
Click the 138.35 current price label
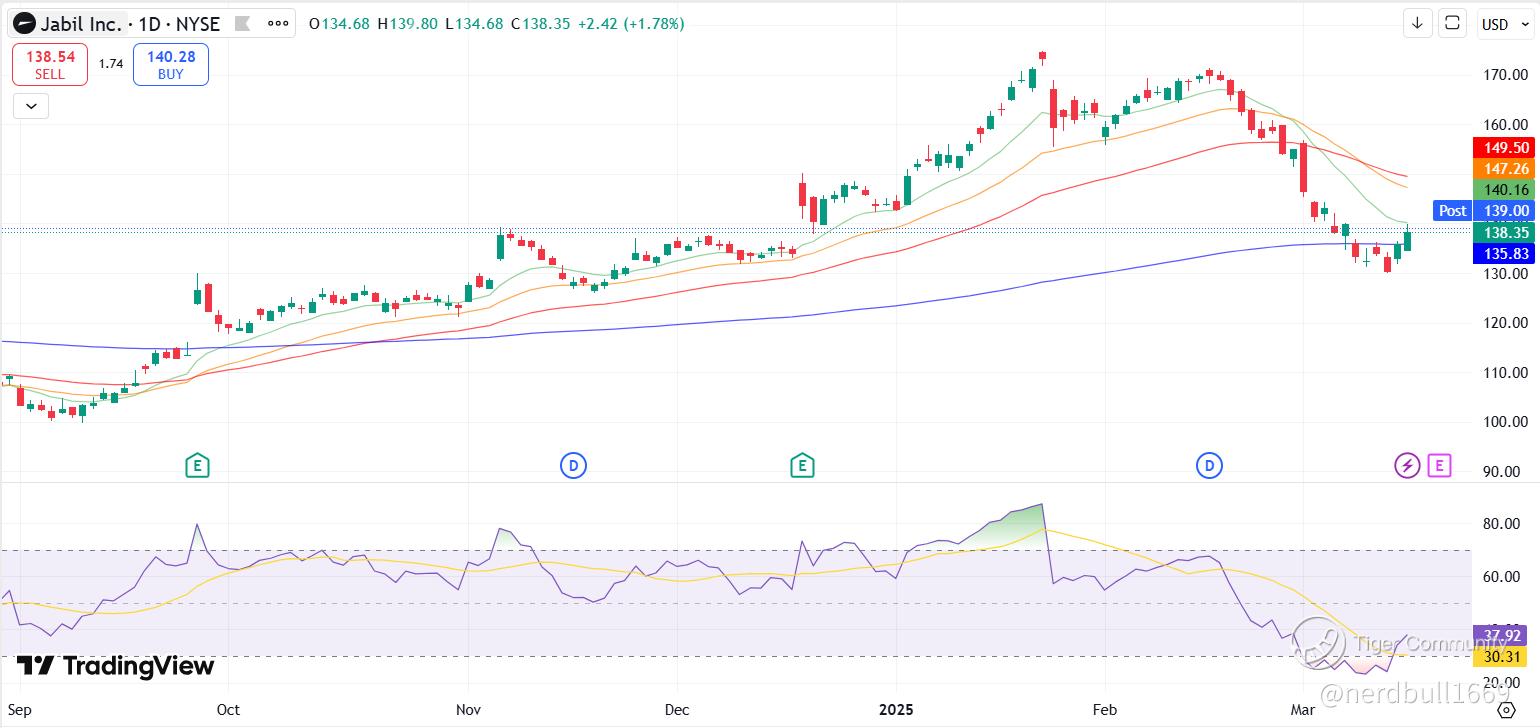click(x=1502, y=232)
